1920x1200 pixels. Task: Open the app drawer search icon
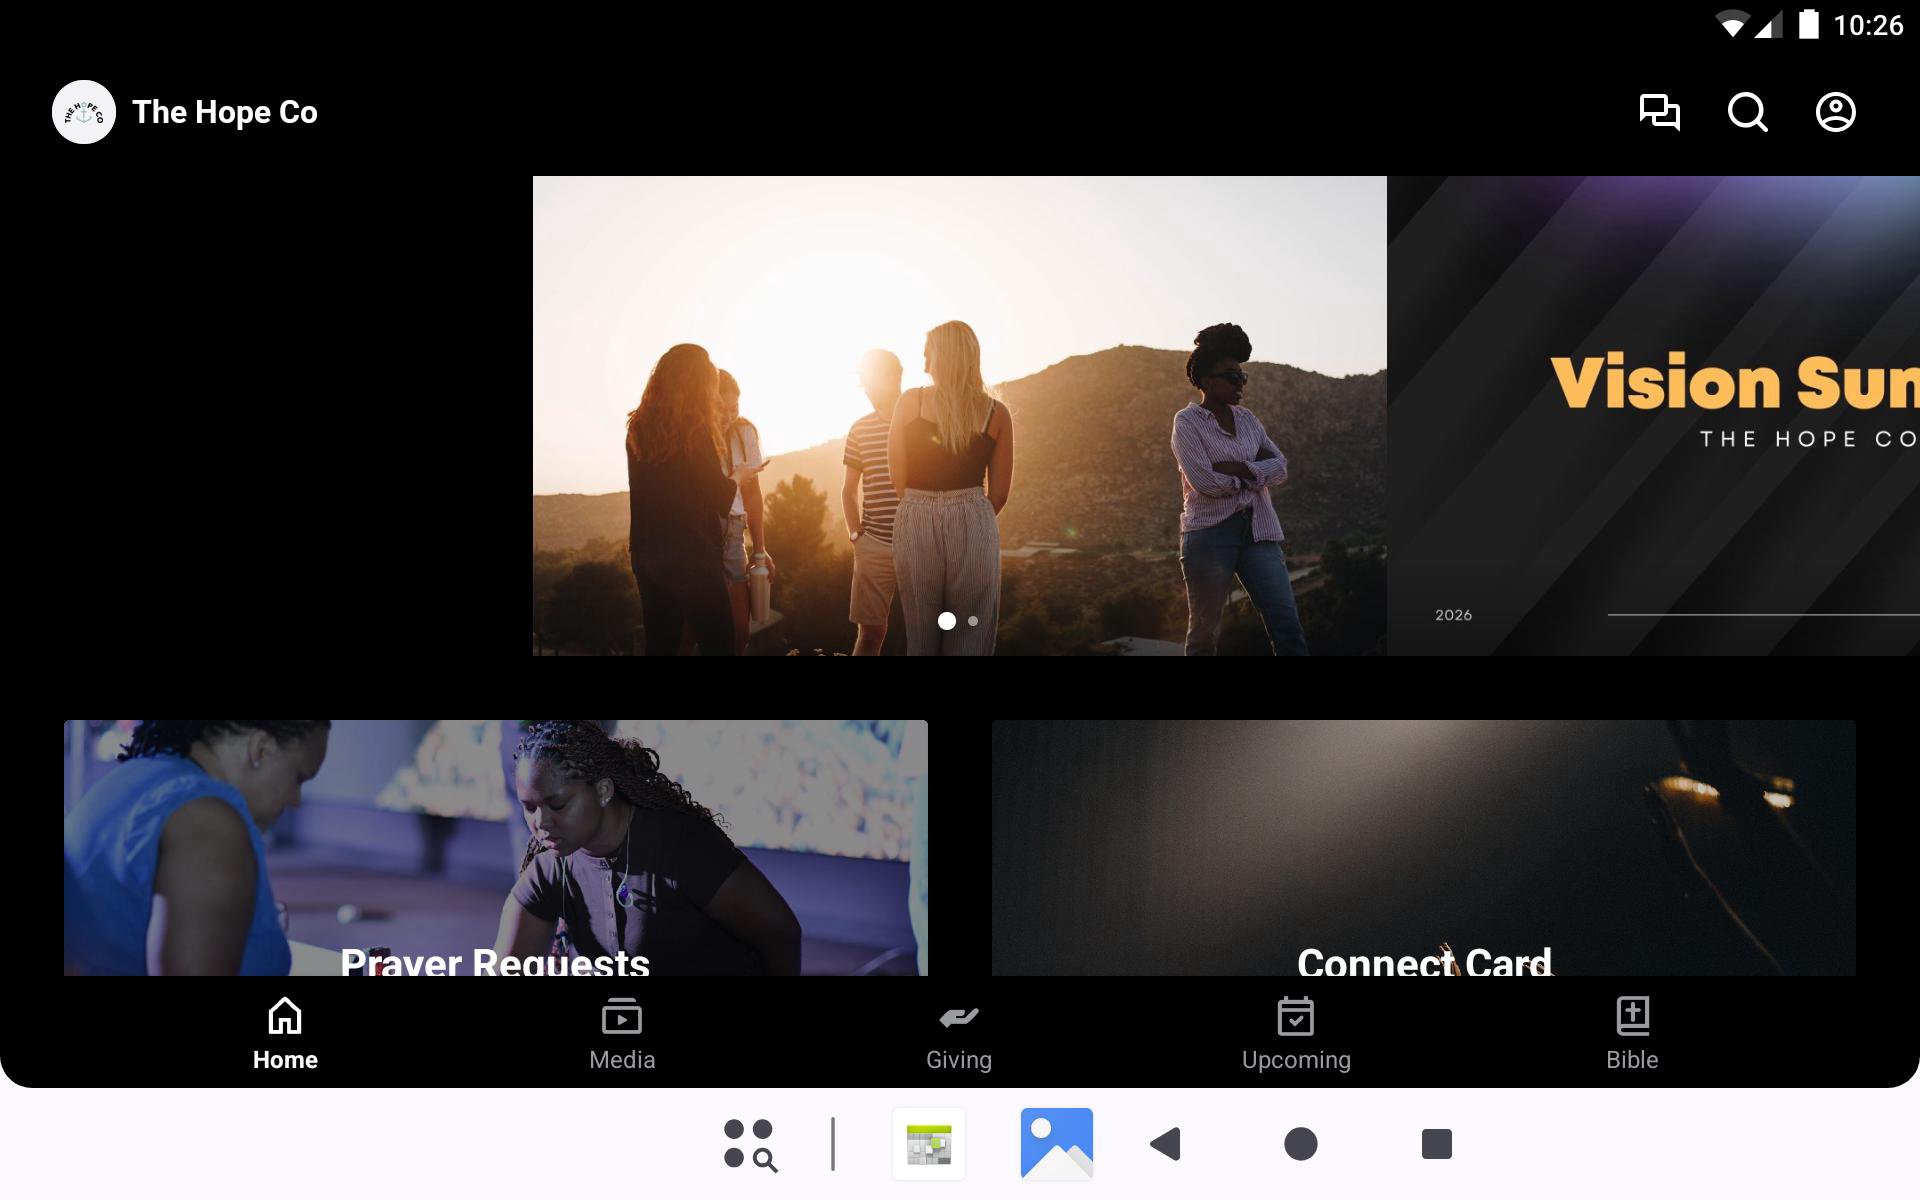tap(750, 1144)
